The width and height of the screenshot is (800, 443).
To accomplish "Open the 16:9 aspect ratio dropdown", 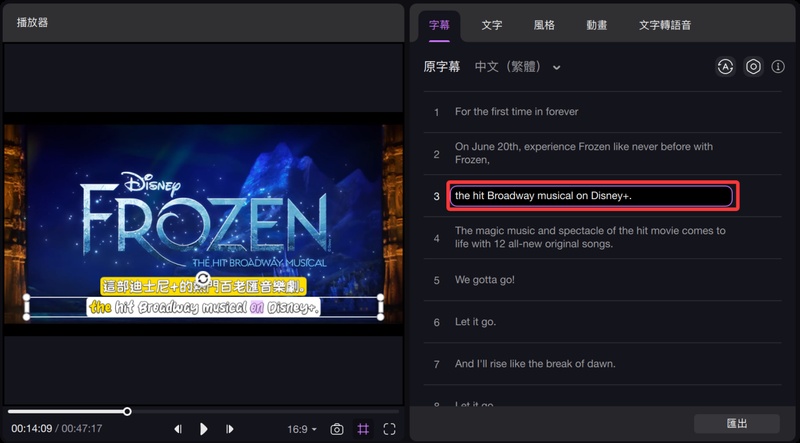I will [302, 429].
